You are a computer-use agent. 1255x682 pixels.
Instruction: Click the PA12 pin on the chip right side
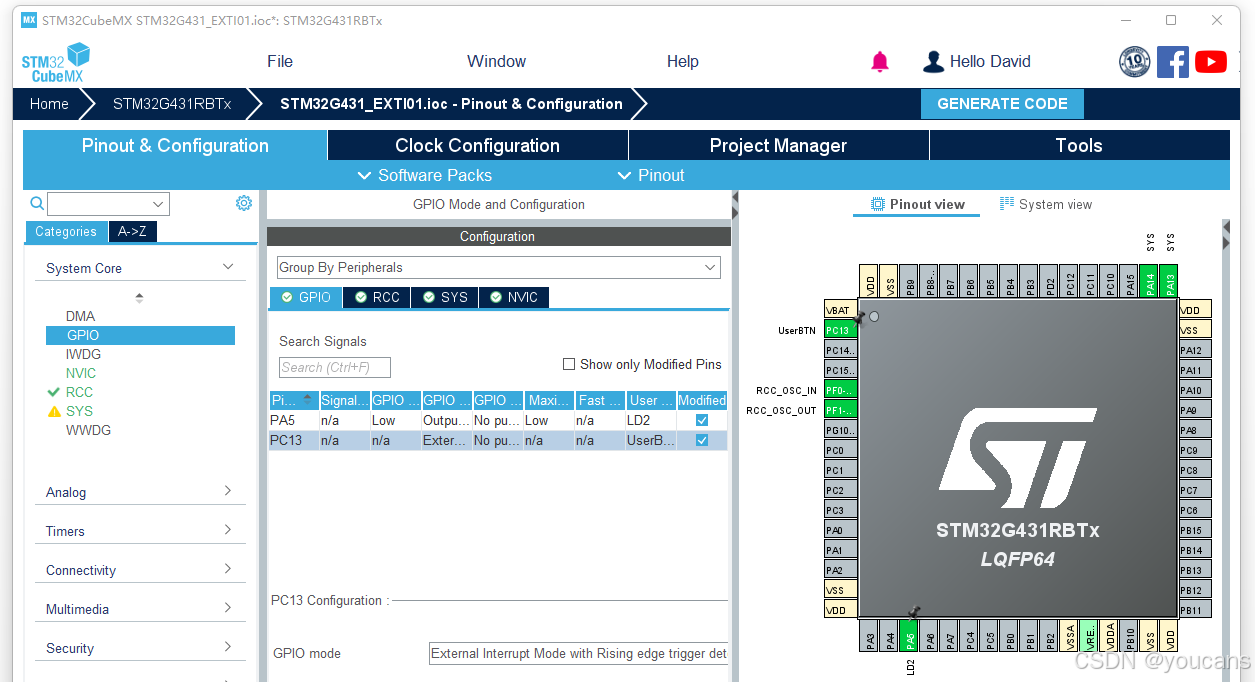(1193, 350)
